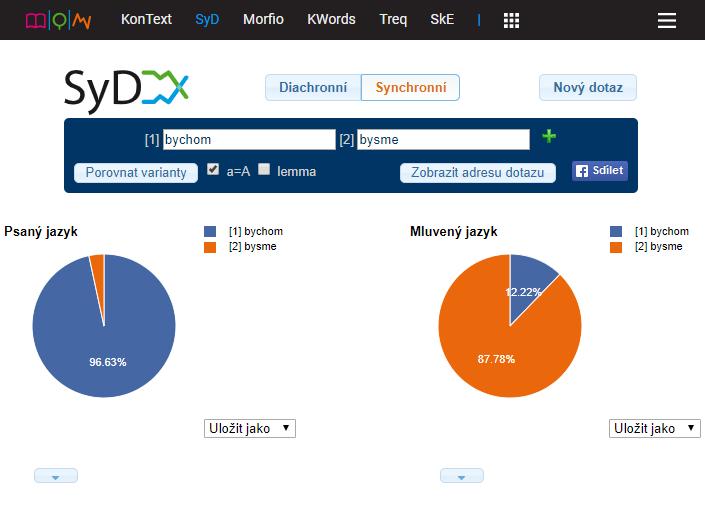Focus the second variant field containing bysme
The width and height of the screenshot is (705, 528).
pos(443,139)
